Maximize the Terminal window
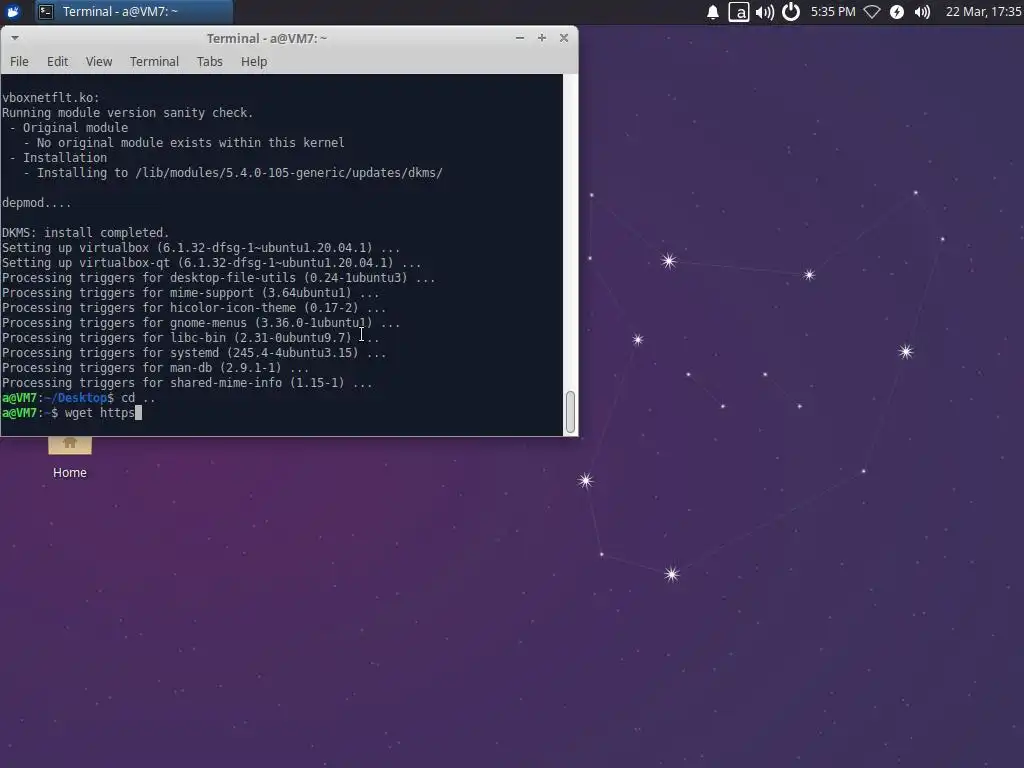Screen dimensions: 1024x768 [541, 38]
